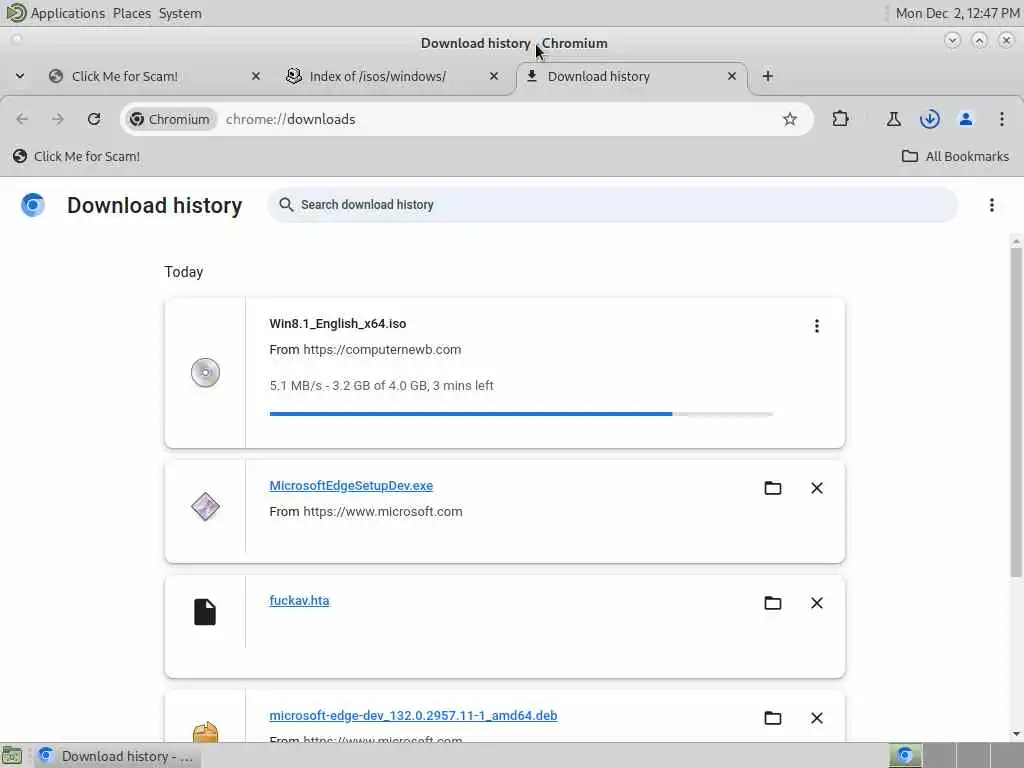Reload the downloads page
The width and height of the screenshot is (1024, 768).
(94, 119)
